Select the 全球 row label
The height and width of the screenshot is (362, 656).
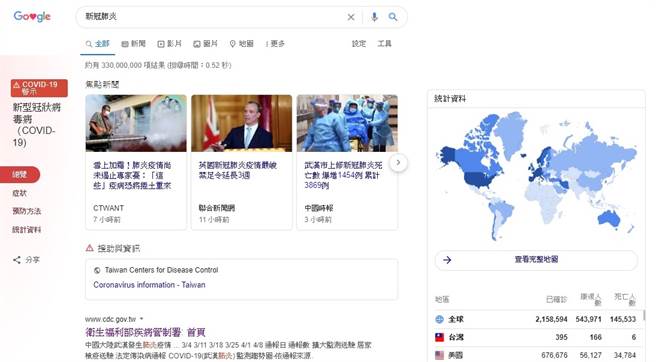click(456, 319)
